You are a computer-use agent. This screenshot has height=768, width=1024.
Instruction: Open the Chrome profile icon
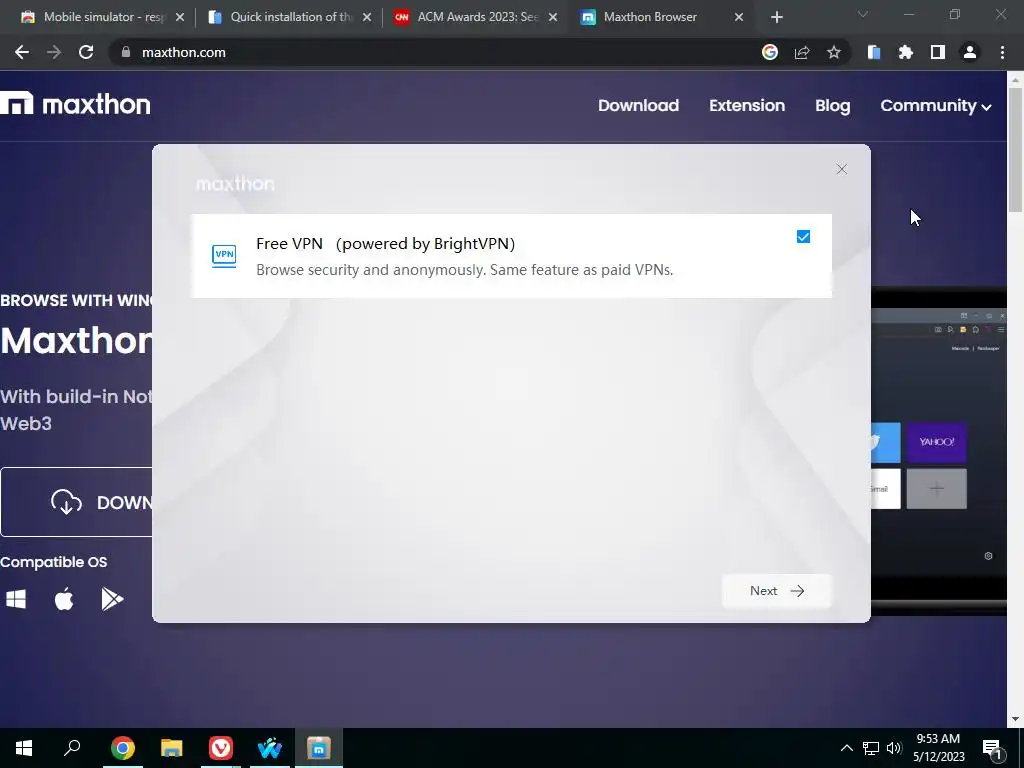click(970, 52)
